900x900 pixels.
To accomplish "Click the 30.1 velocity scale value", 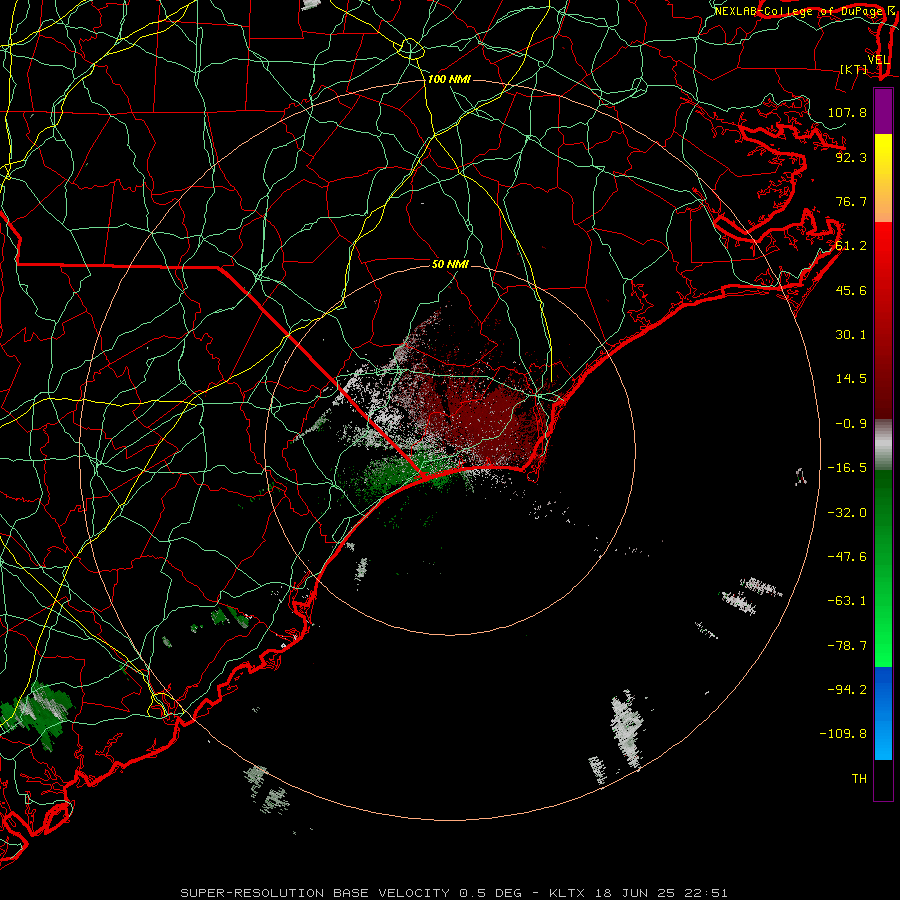I will click(851, 335).
